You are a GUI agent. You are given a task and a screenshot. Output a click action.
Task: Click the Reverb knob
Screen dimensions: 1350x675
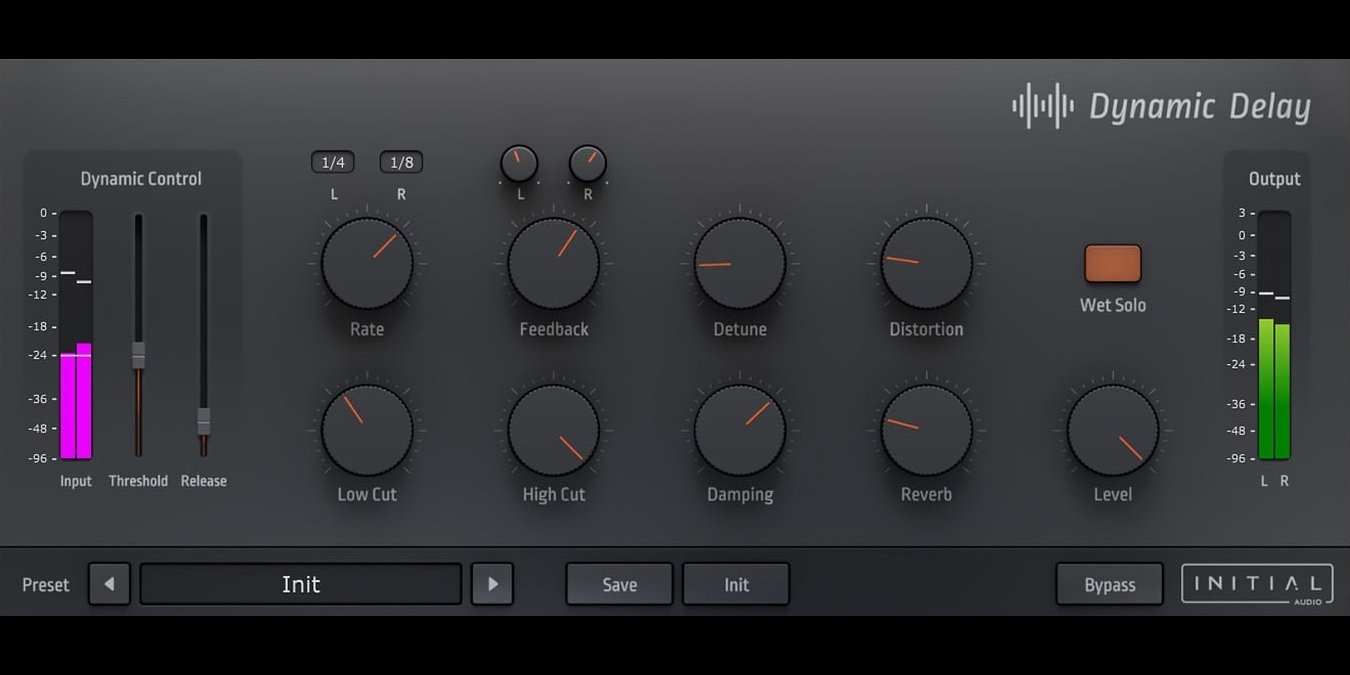click(x=926, y=428)
